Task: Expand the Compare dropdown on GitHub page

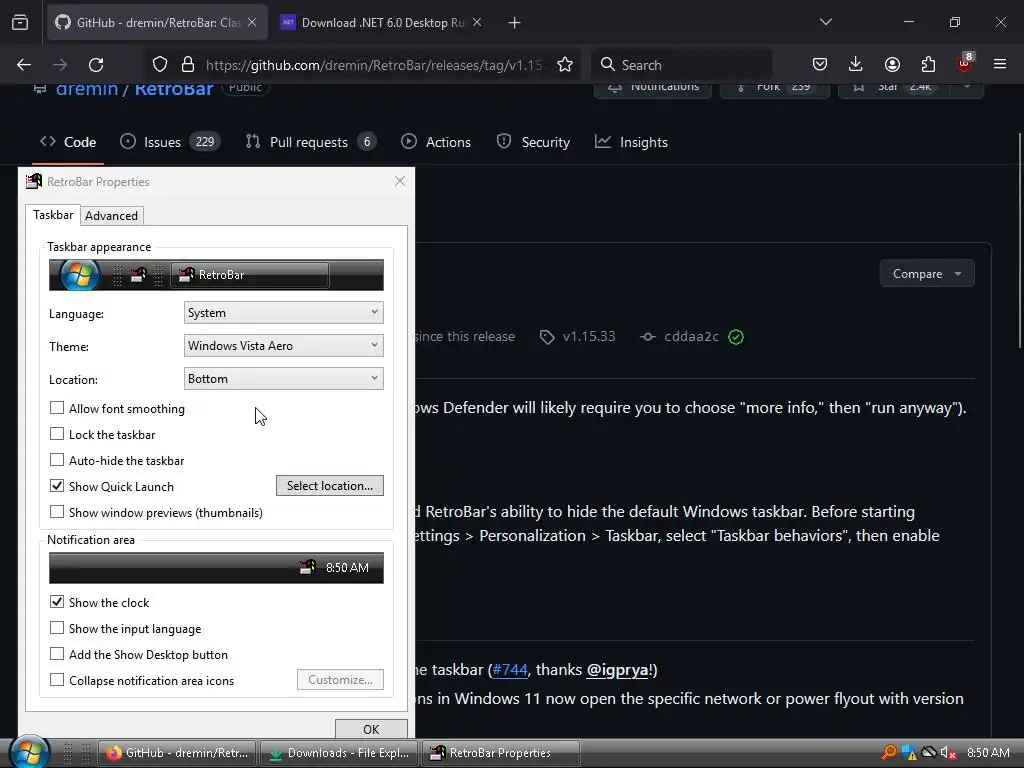Action: click(927, 274)
